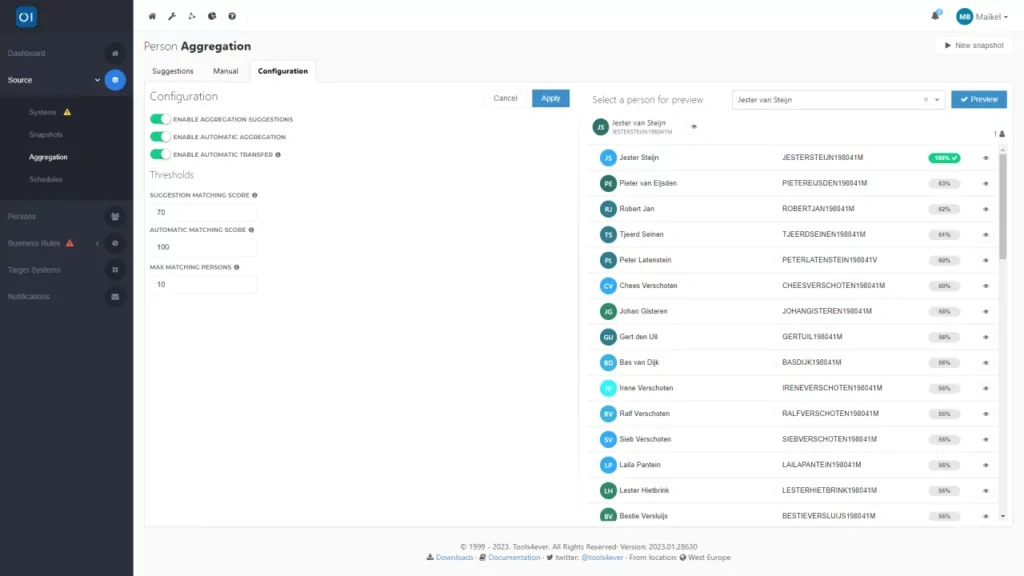Click the notifications bell icon
Viewport: 1024px width, 576px height.
pos(935,14)
